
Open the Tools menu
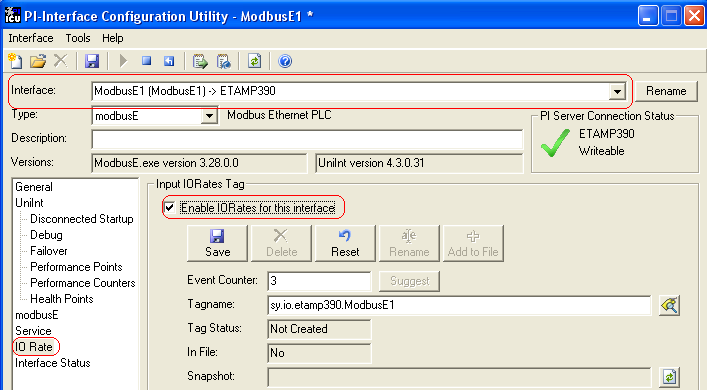click(x=78, y=38)
